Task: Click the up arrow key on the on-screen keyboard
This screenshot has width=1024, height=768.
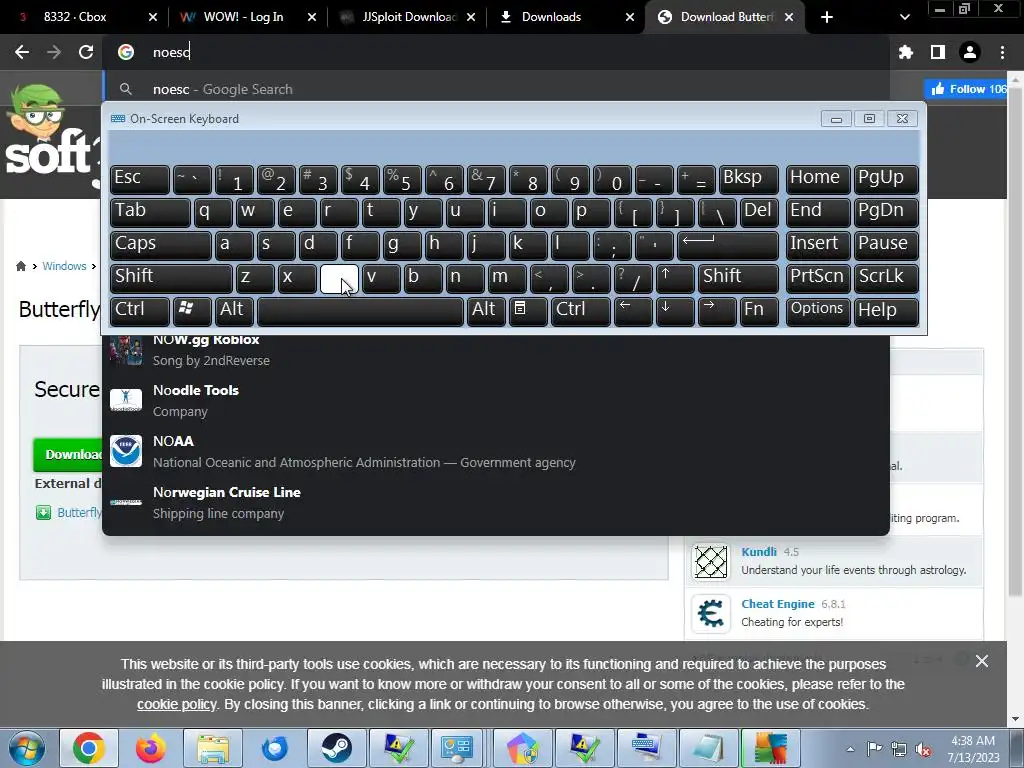Action: (x=675, y=278)
